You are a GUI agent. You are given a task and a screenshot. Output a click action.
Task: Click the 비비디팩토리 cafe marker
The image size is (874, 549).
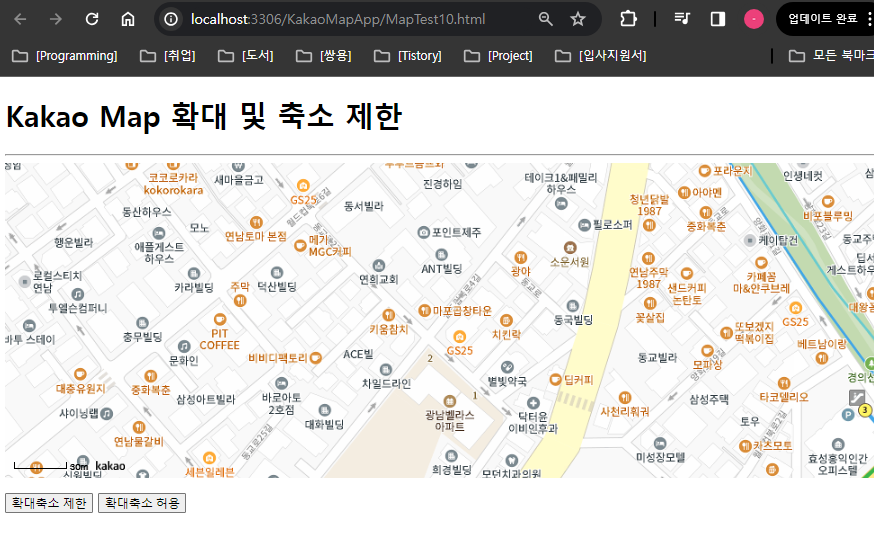315,358
